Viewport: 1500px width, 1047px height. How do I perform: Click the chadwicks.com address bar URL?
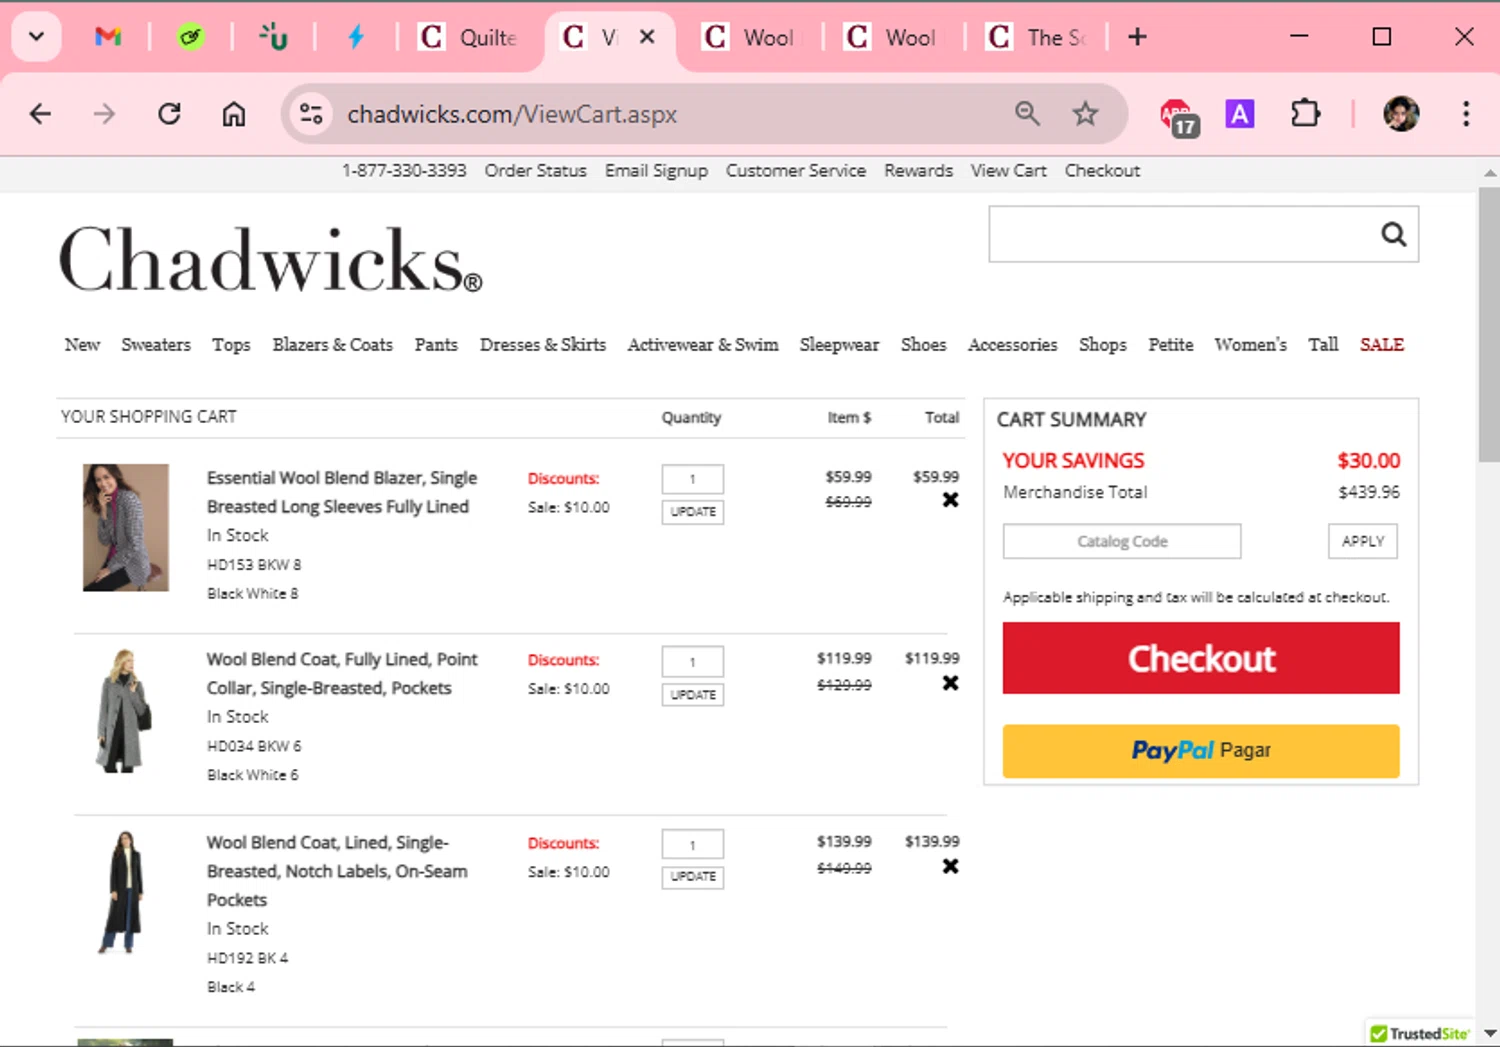click(x=512, y=114)
